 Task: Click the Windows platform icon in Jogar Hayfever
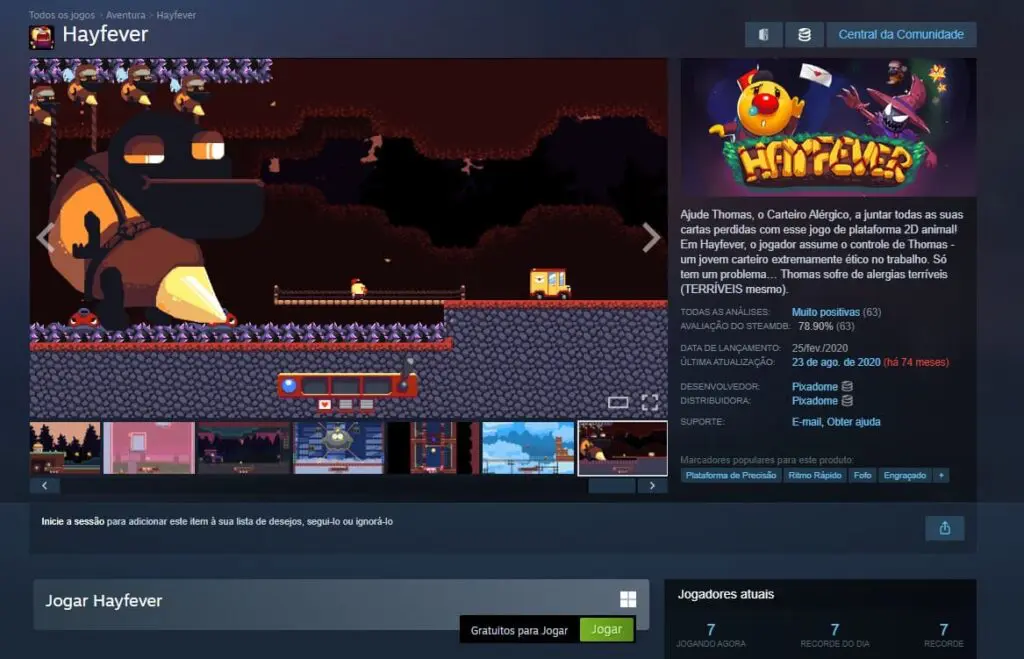pyautogui.click(x=628, y=600)
